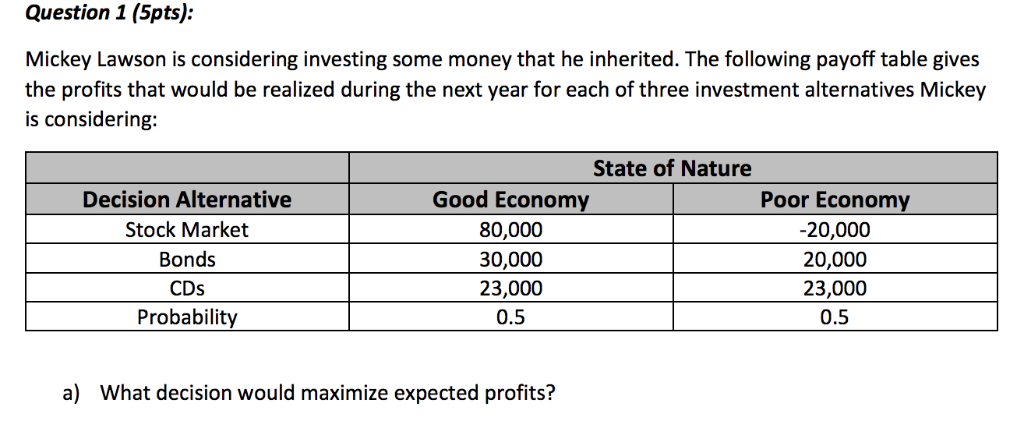Click the 0.5 probability under Poor Economy
This screenshot has height=421, width=1024.
pos(835,317)
